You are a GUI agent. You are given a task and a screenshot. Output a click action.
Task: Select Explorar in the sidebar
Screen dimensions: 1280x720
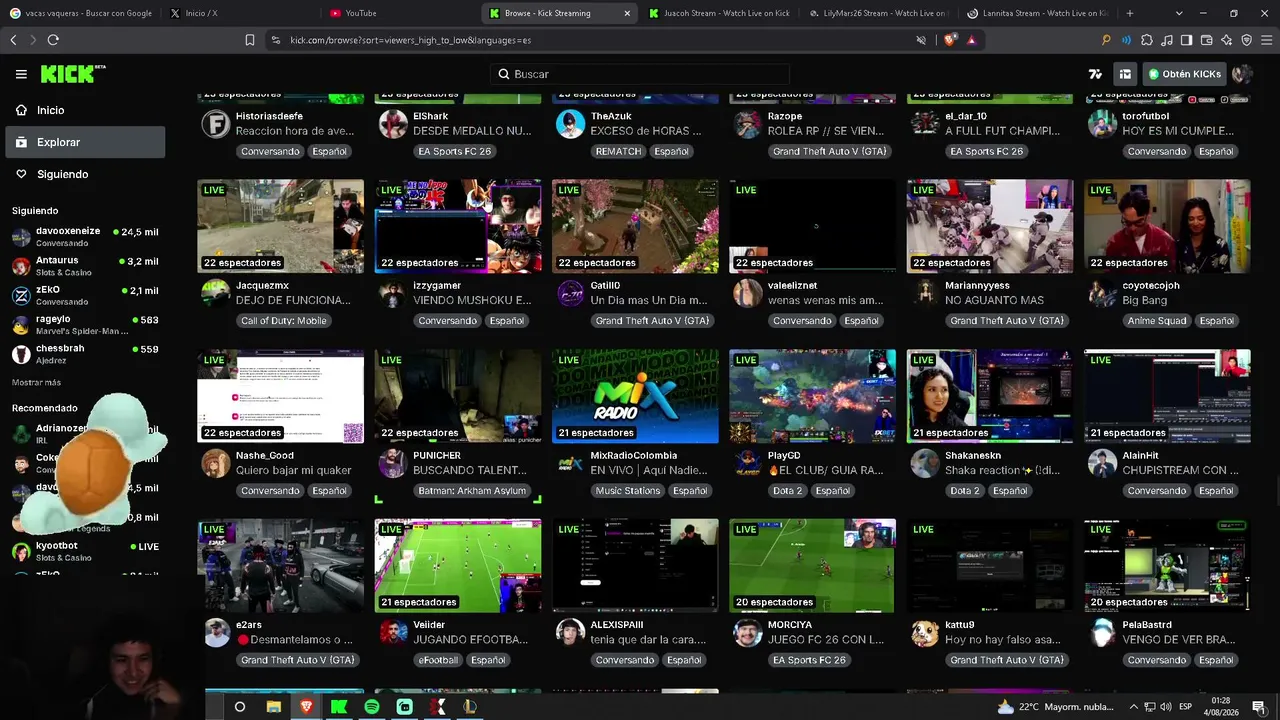click(x=84, y=142)
